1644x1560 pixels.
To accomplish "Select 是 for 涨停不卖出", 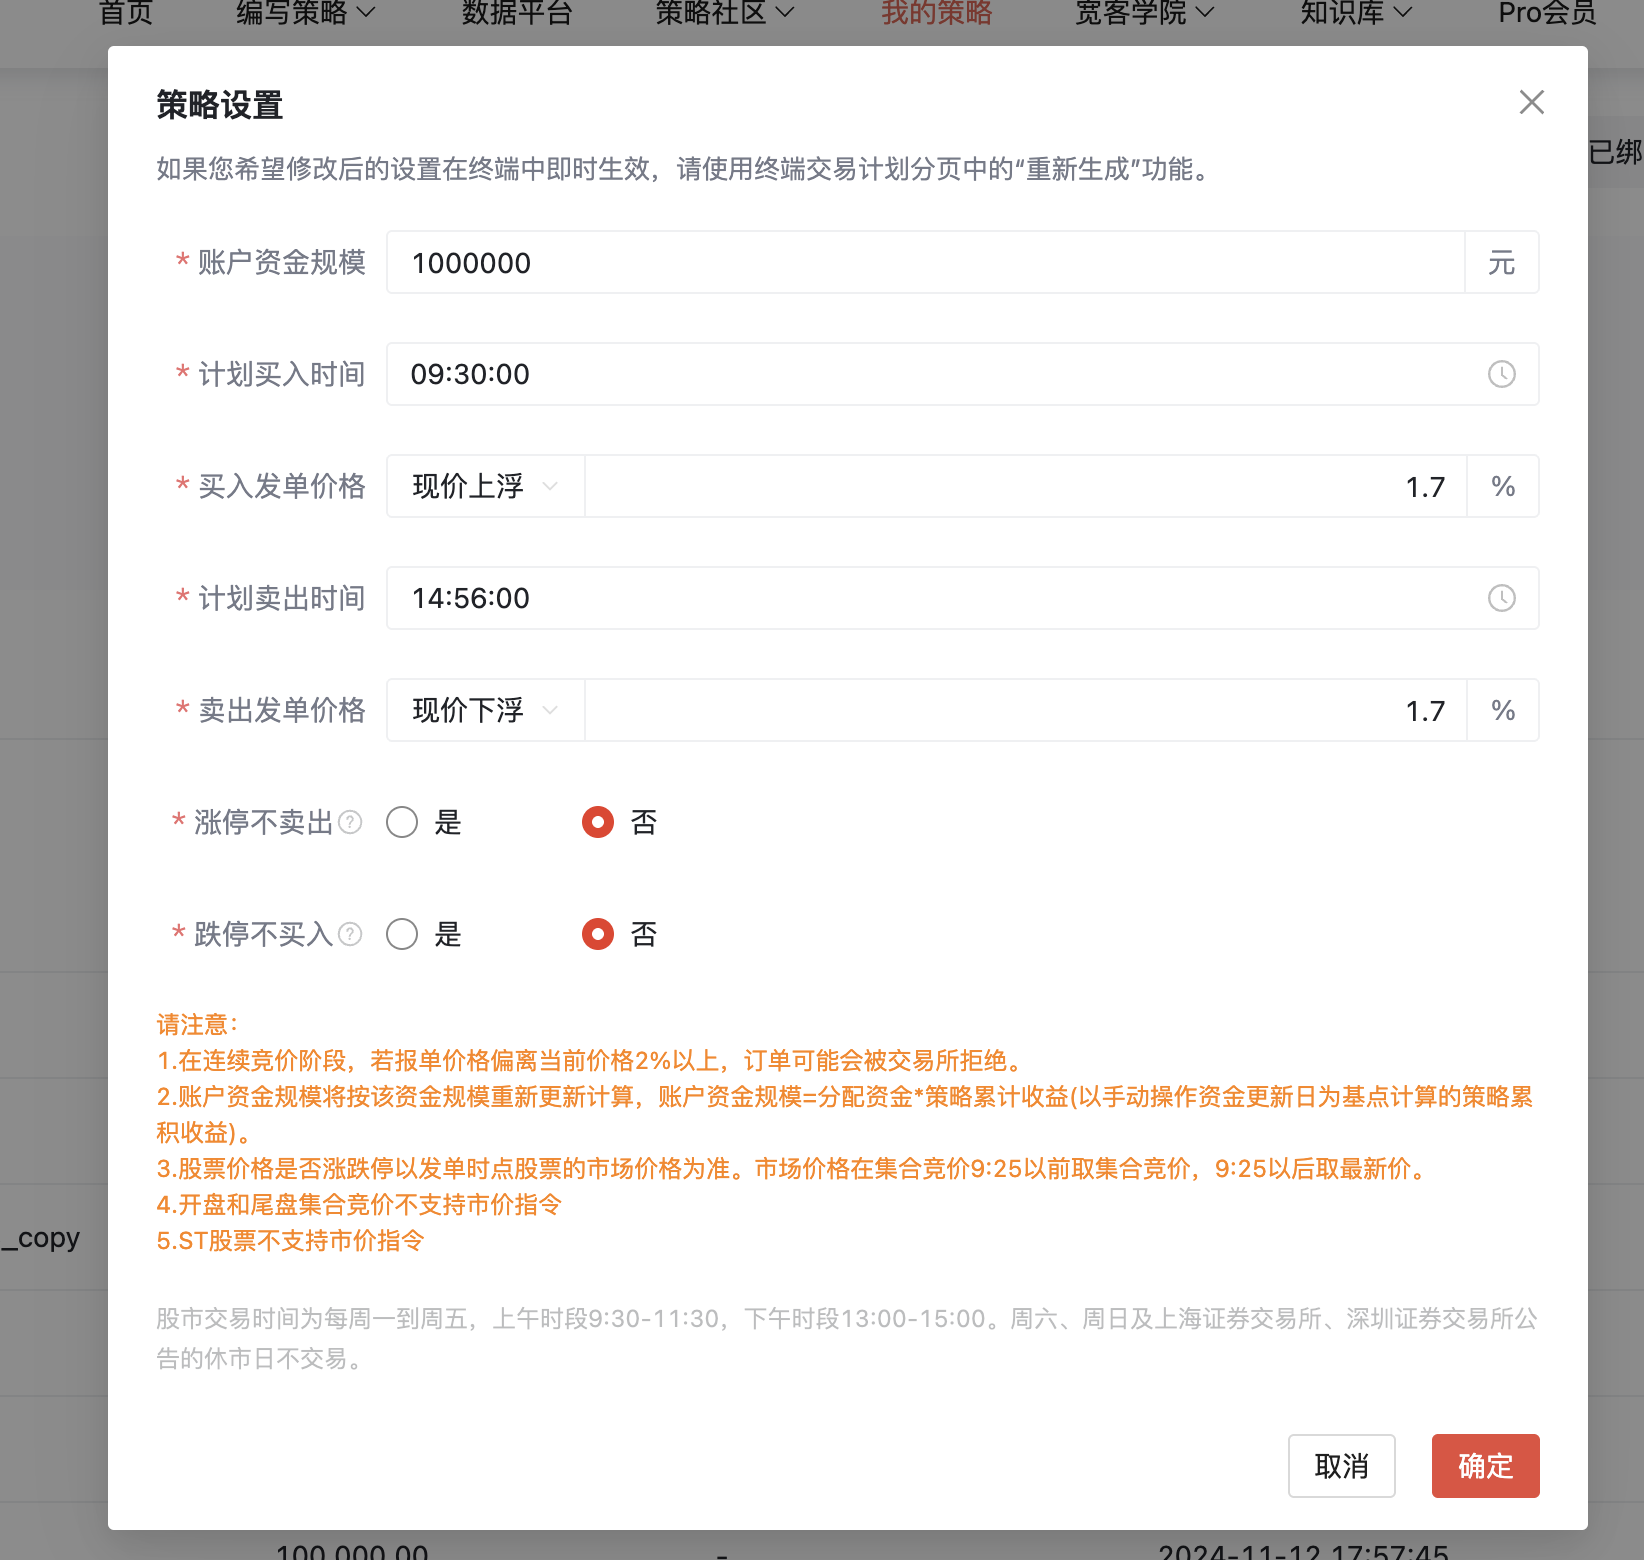I will click(402, 822).
